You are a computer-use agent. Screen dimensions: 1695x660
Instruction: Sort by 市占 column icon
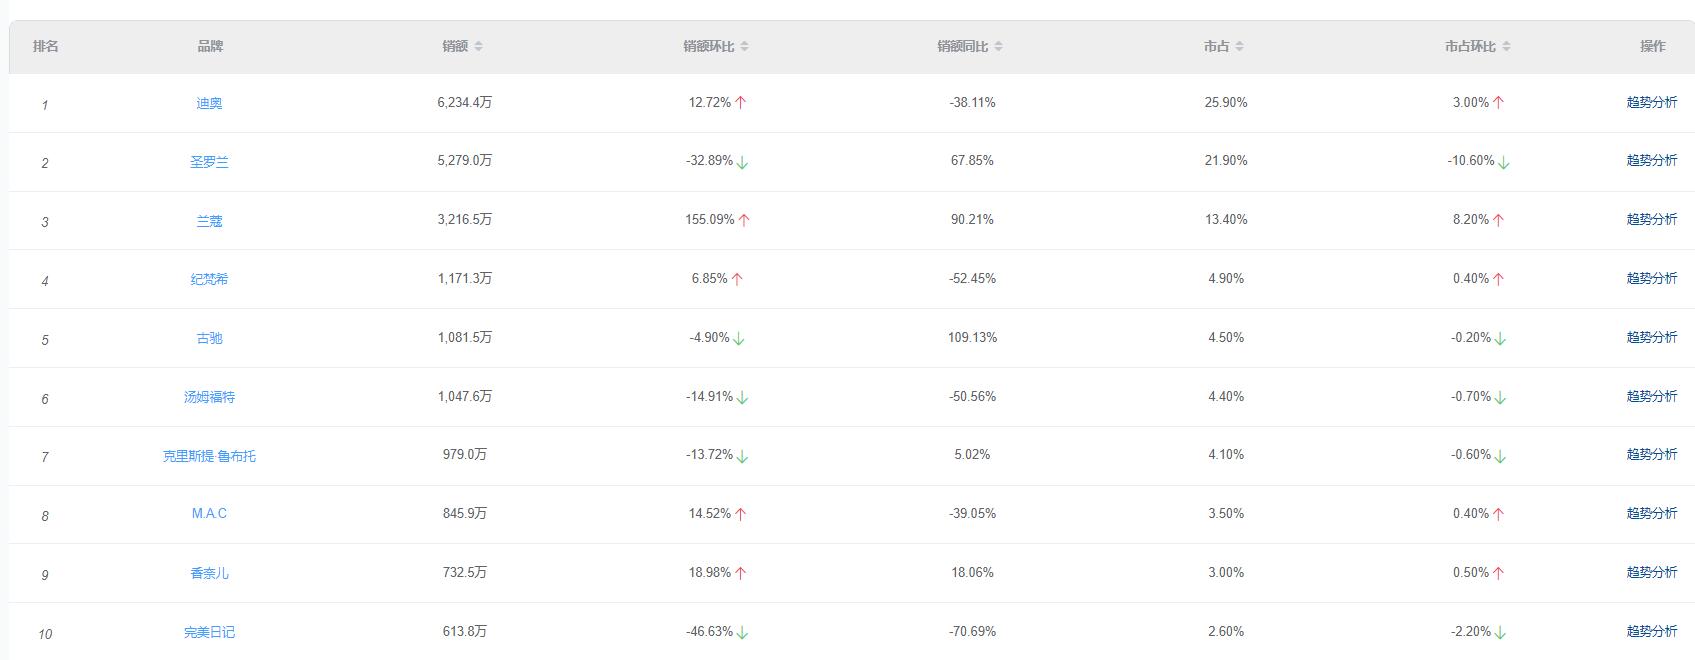click(1239, 47)
